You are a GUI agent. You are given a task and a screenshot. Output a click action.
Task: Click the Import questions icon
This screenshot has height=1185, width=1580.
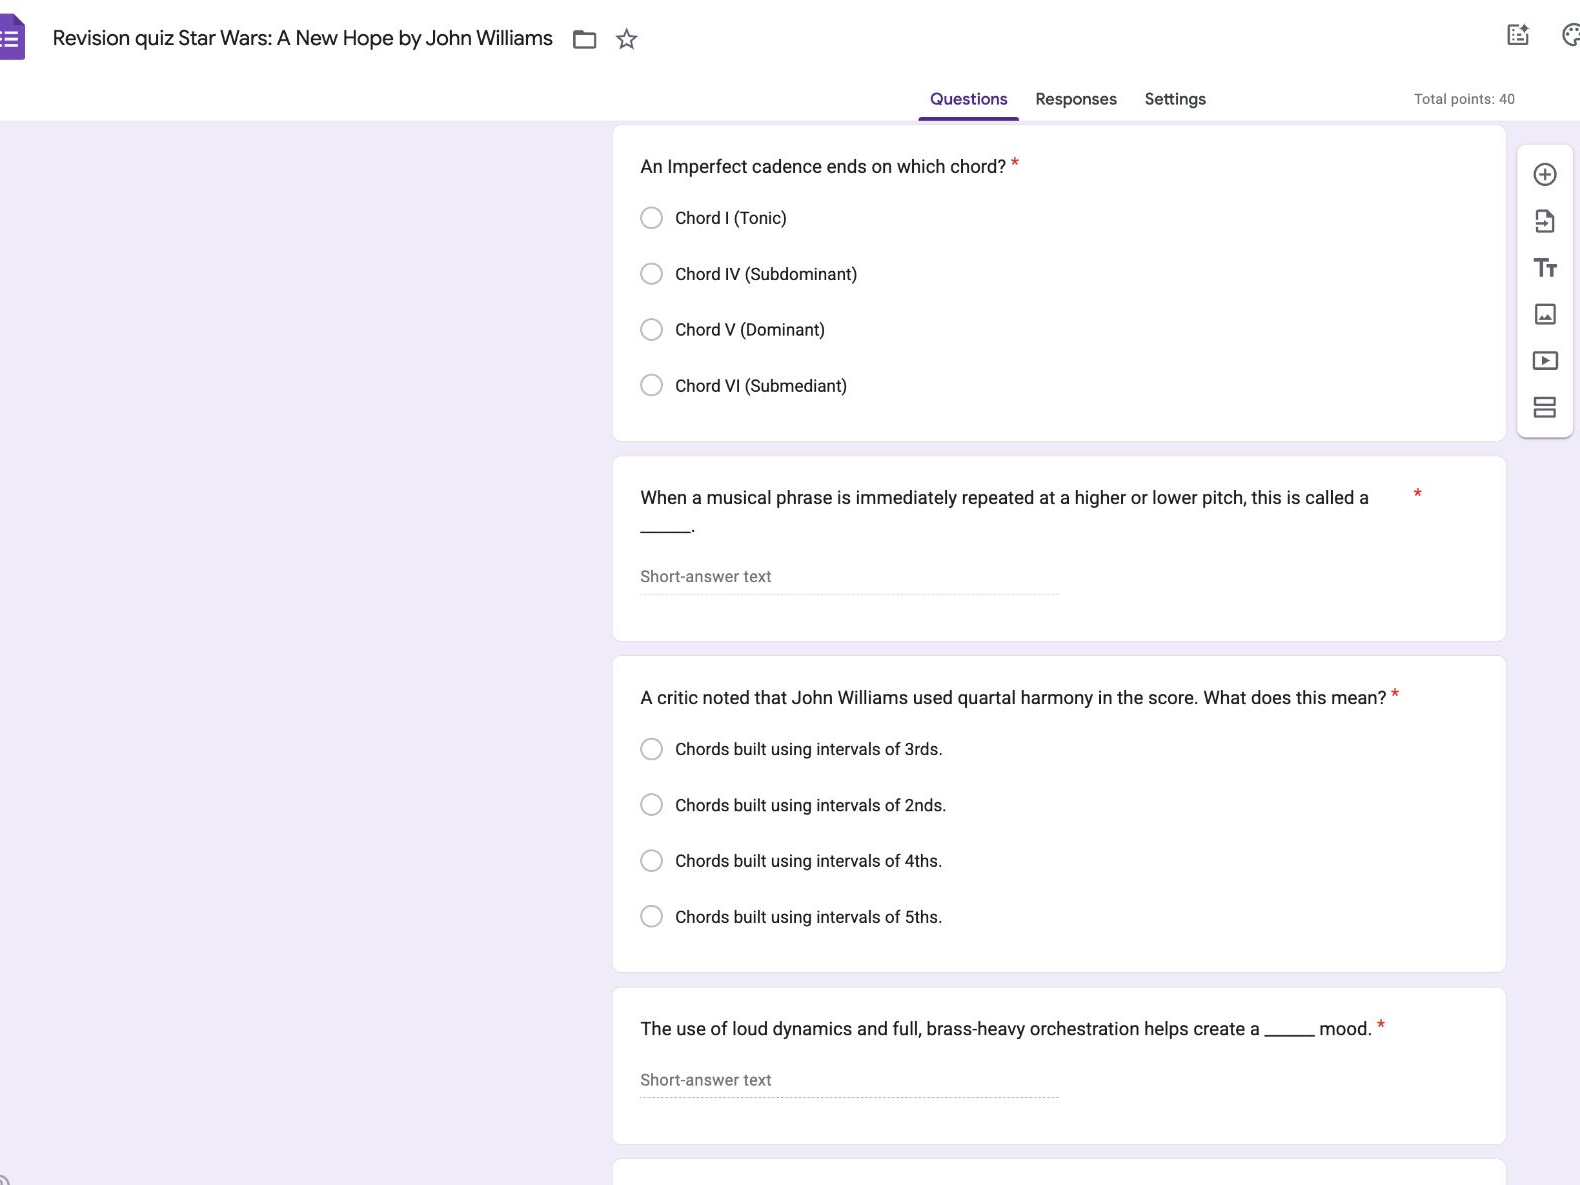(x=1545, y=221)
